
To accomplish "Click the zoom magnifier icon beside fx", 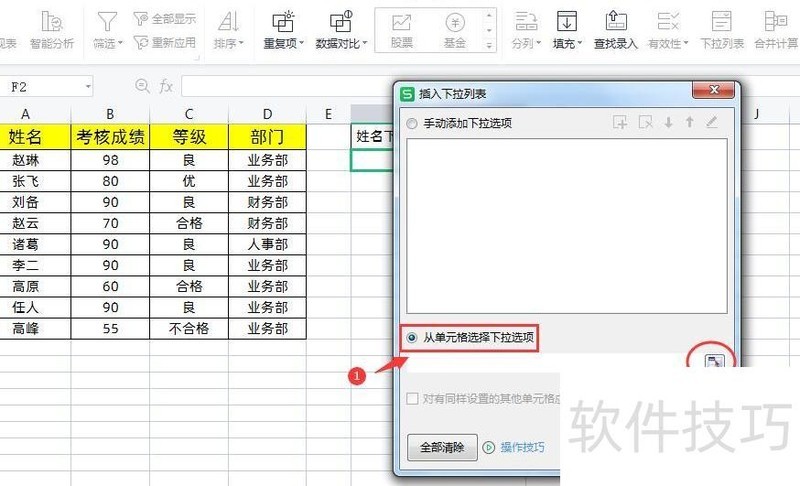I will 142,86.
